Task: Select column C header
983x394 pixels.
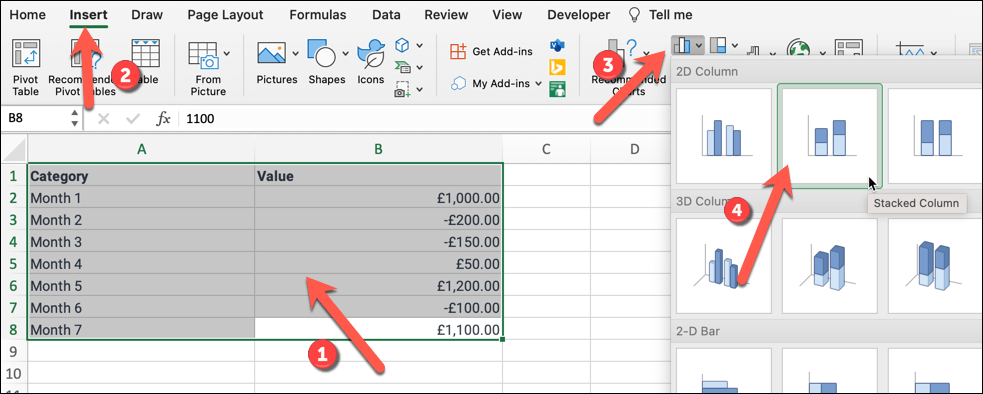Action: point(546,149)
